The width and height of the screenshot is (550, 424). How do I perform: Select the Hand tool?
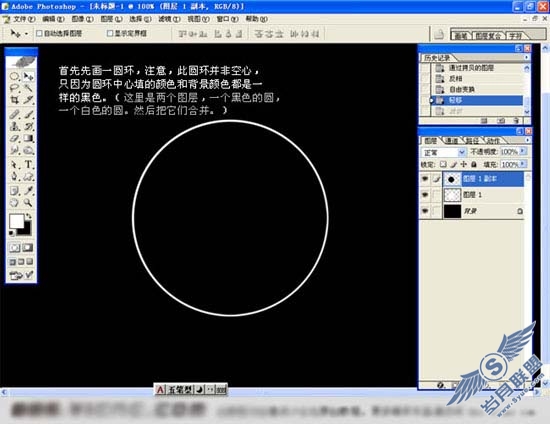14,203
